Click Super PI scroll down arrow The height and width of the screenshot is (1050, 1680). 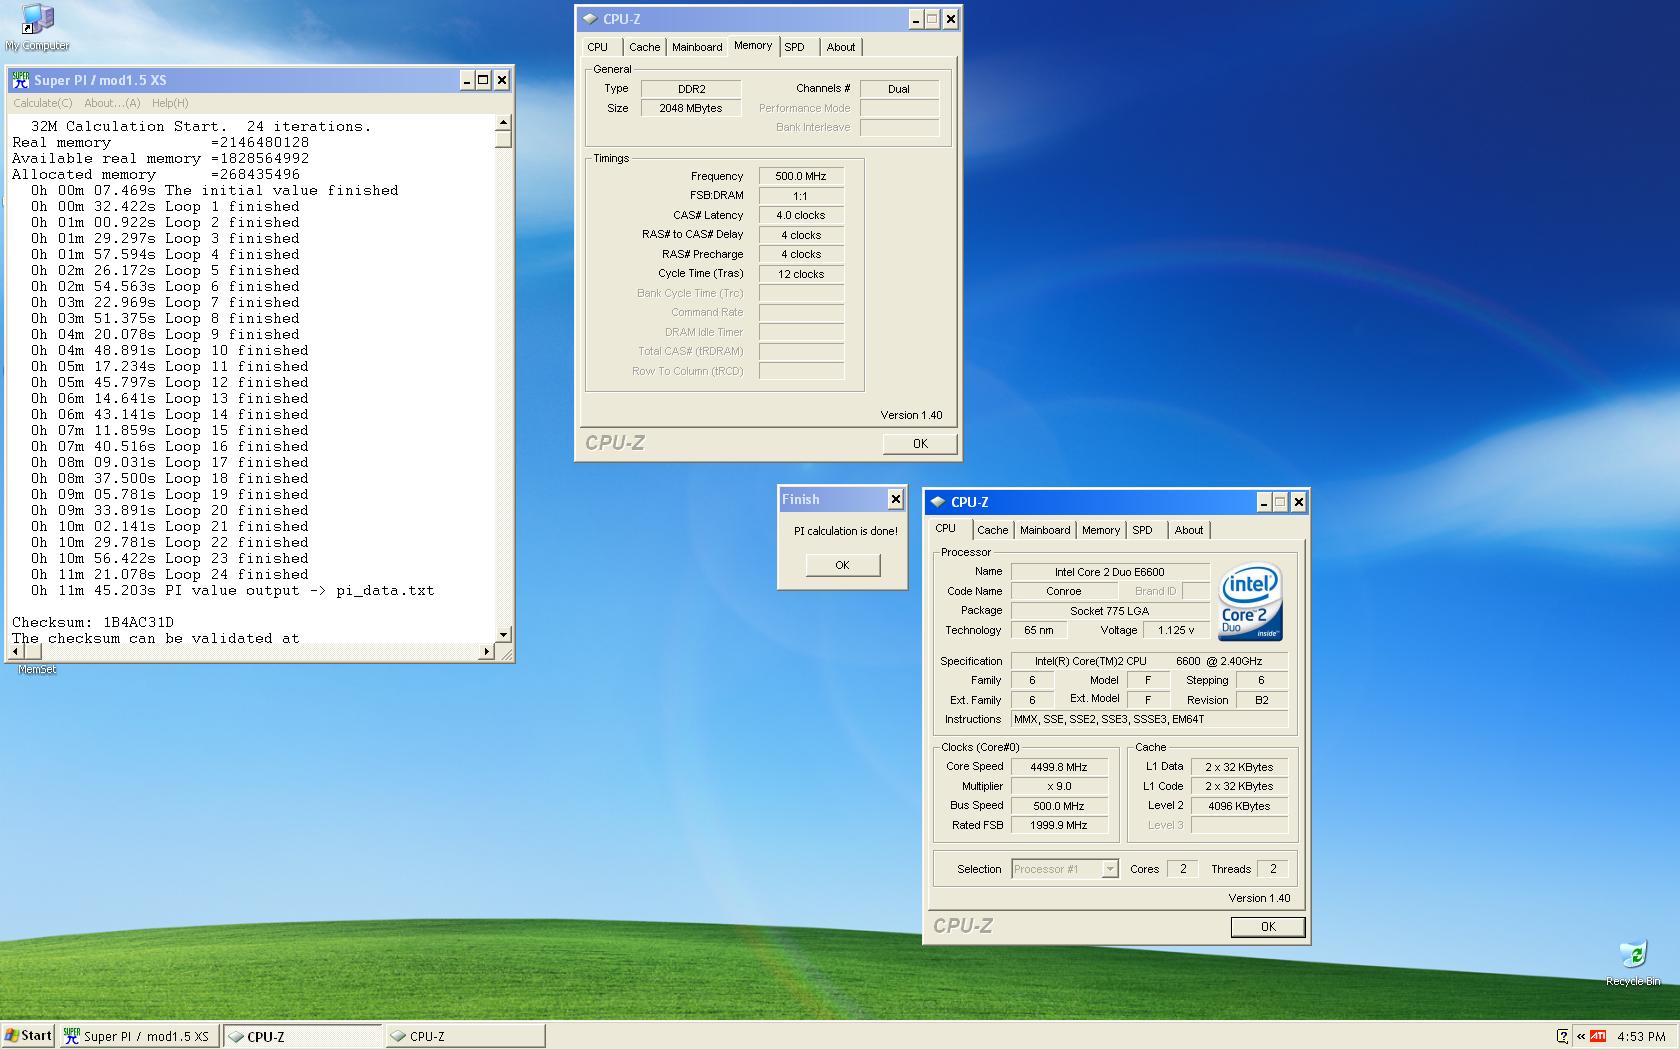click(503, 635)
